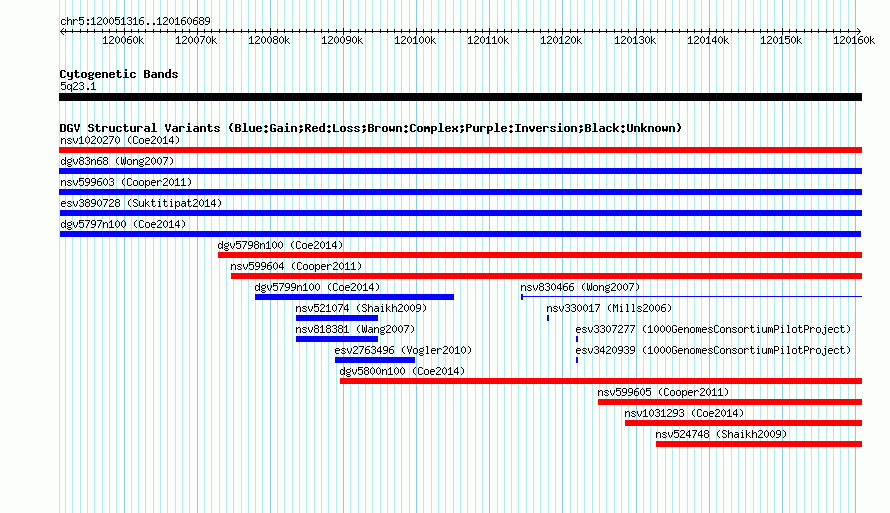Click the blue esv3890728 gain bar
The width and height of the screenshot is (890, 513).
click(460, 213)
